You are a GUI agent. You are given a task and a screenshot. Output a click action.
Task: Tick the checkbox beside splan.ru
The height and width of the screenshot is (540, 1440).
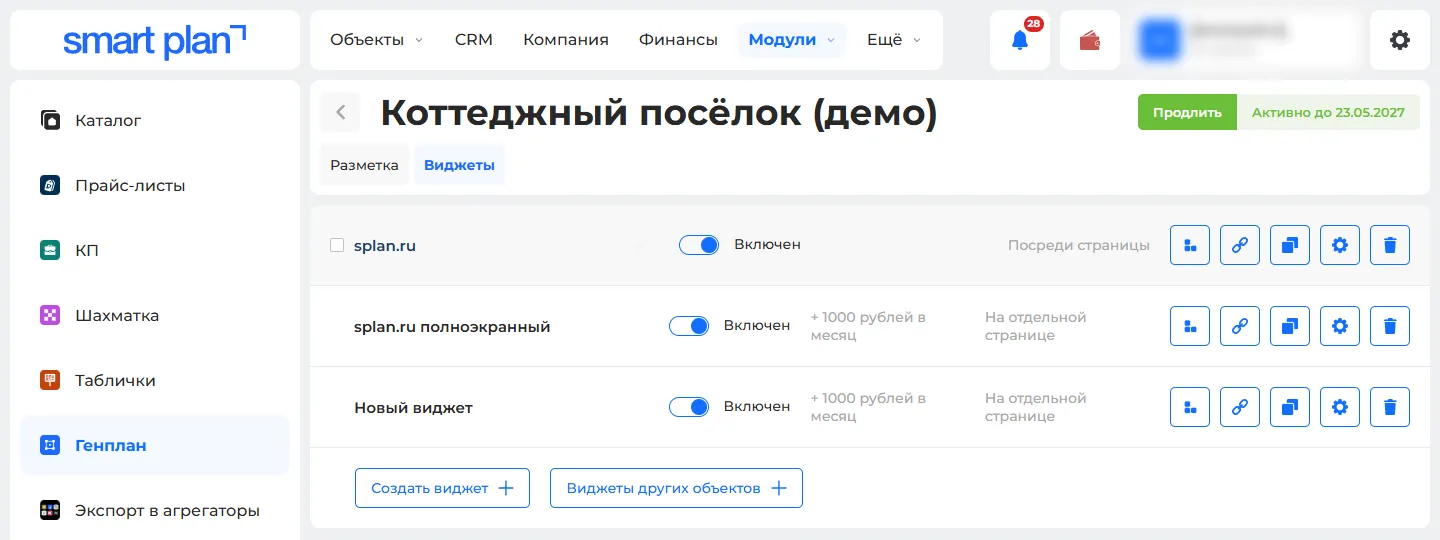pyautogui.click(x=337, y=245)
